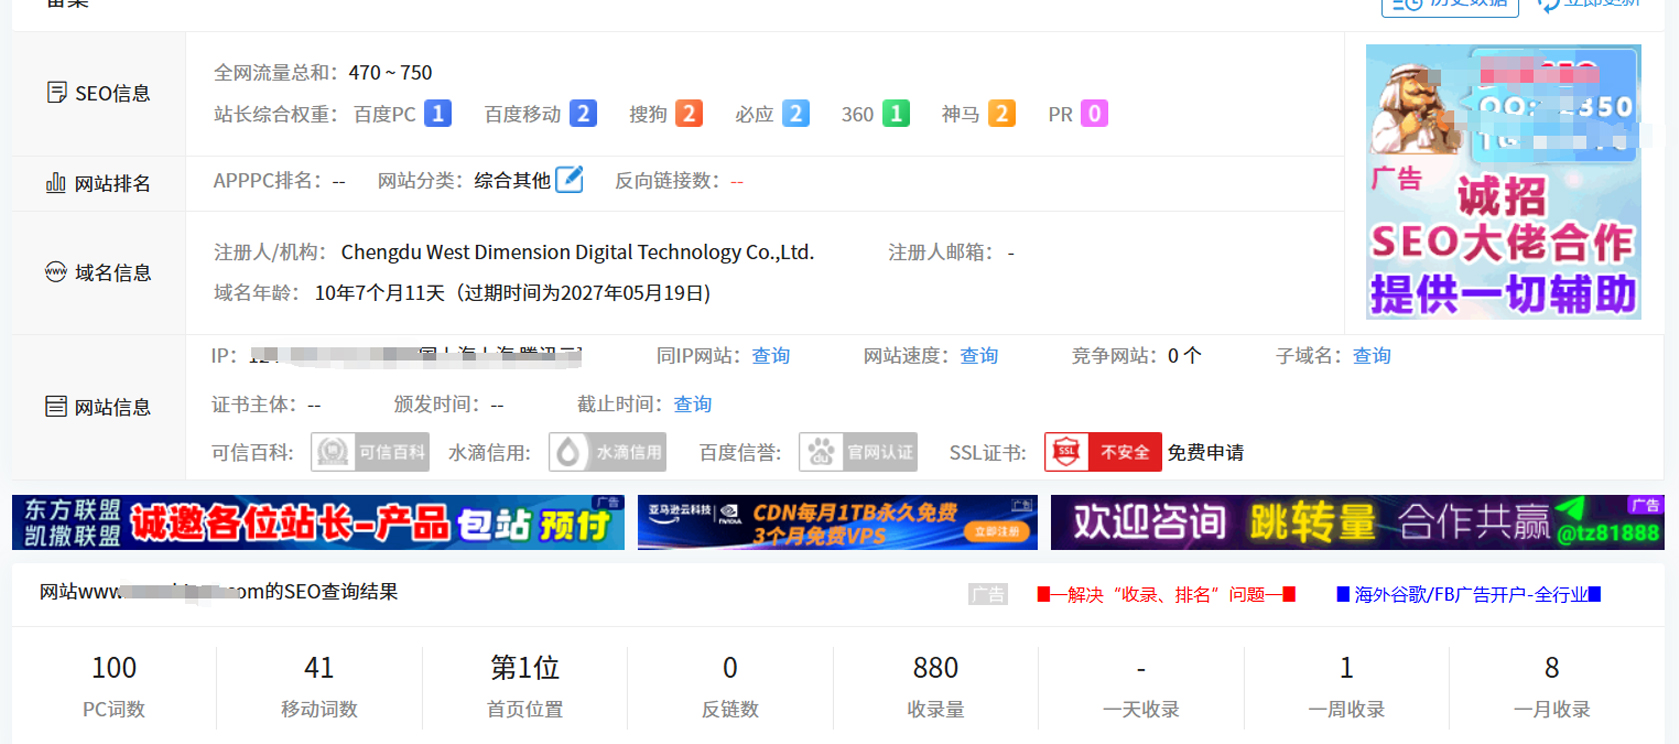
Task: Query 同IP网站 via 查询 link
Action: point(771,356)
